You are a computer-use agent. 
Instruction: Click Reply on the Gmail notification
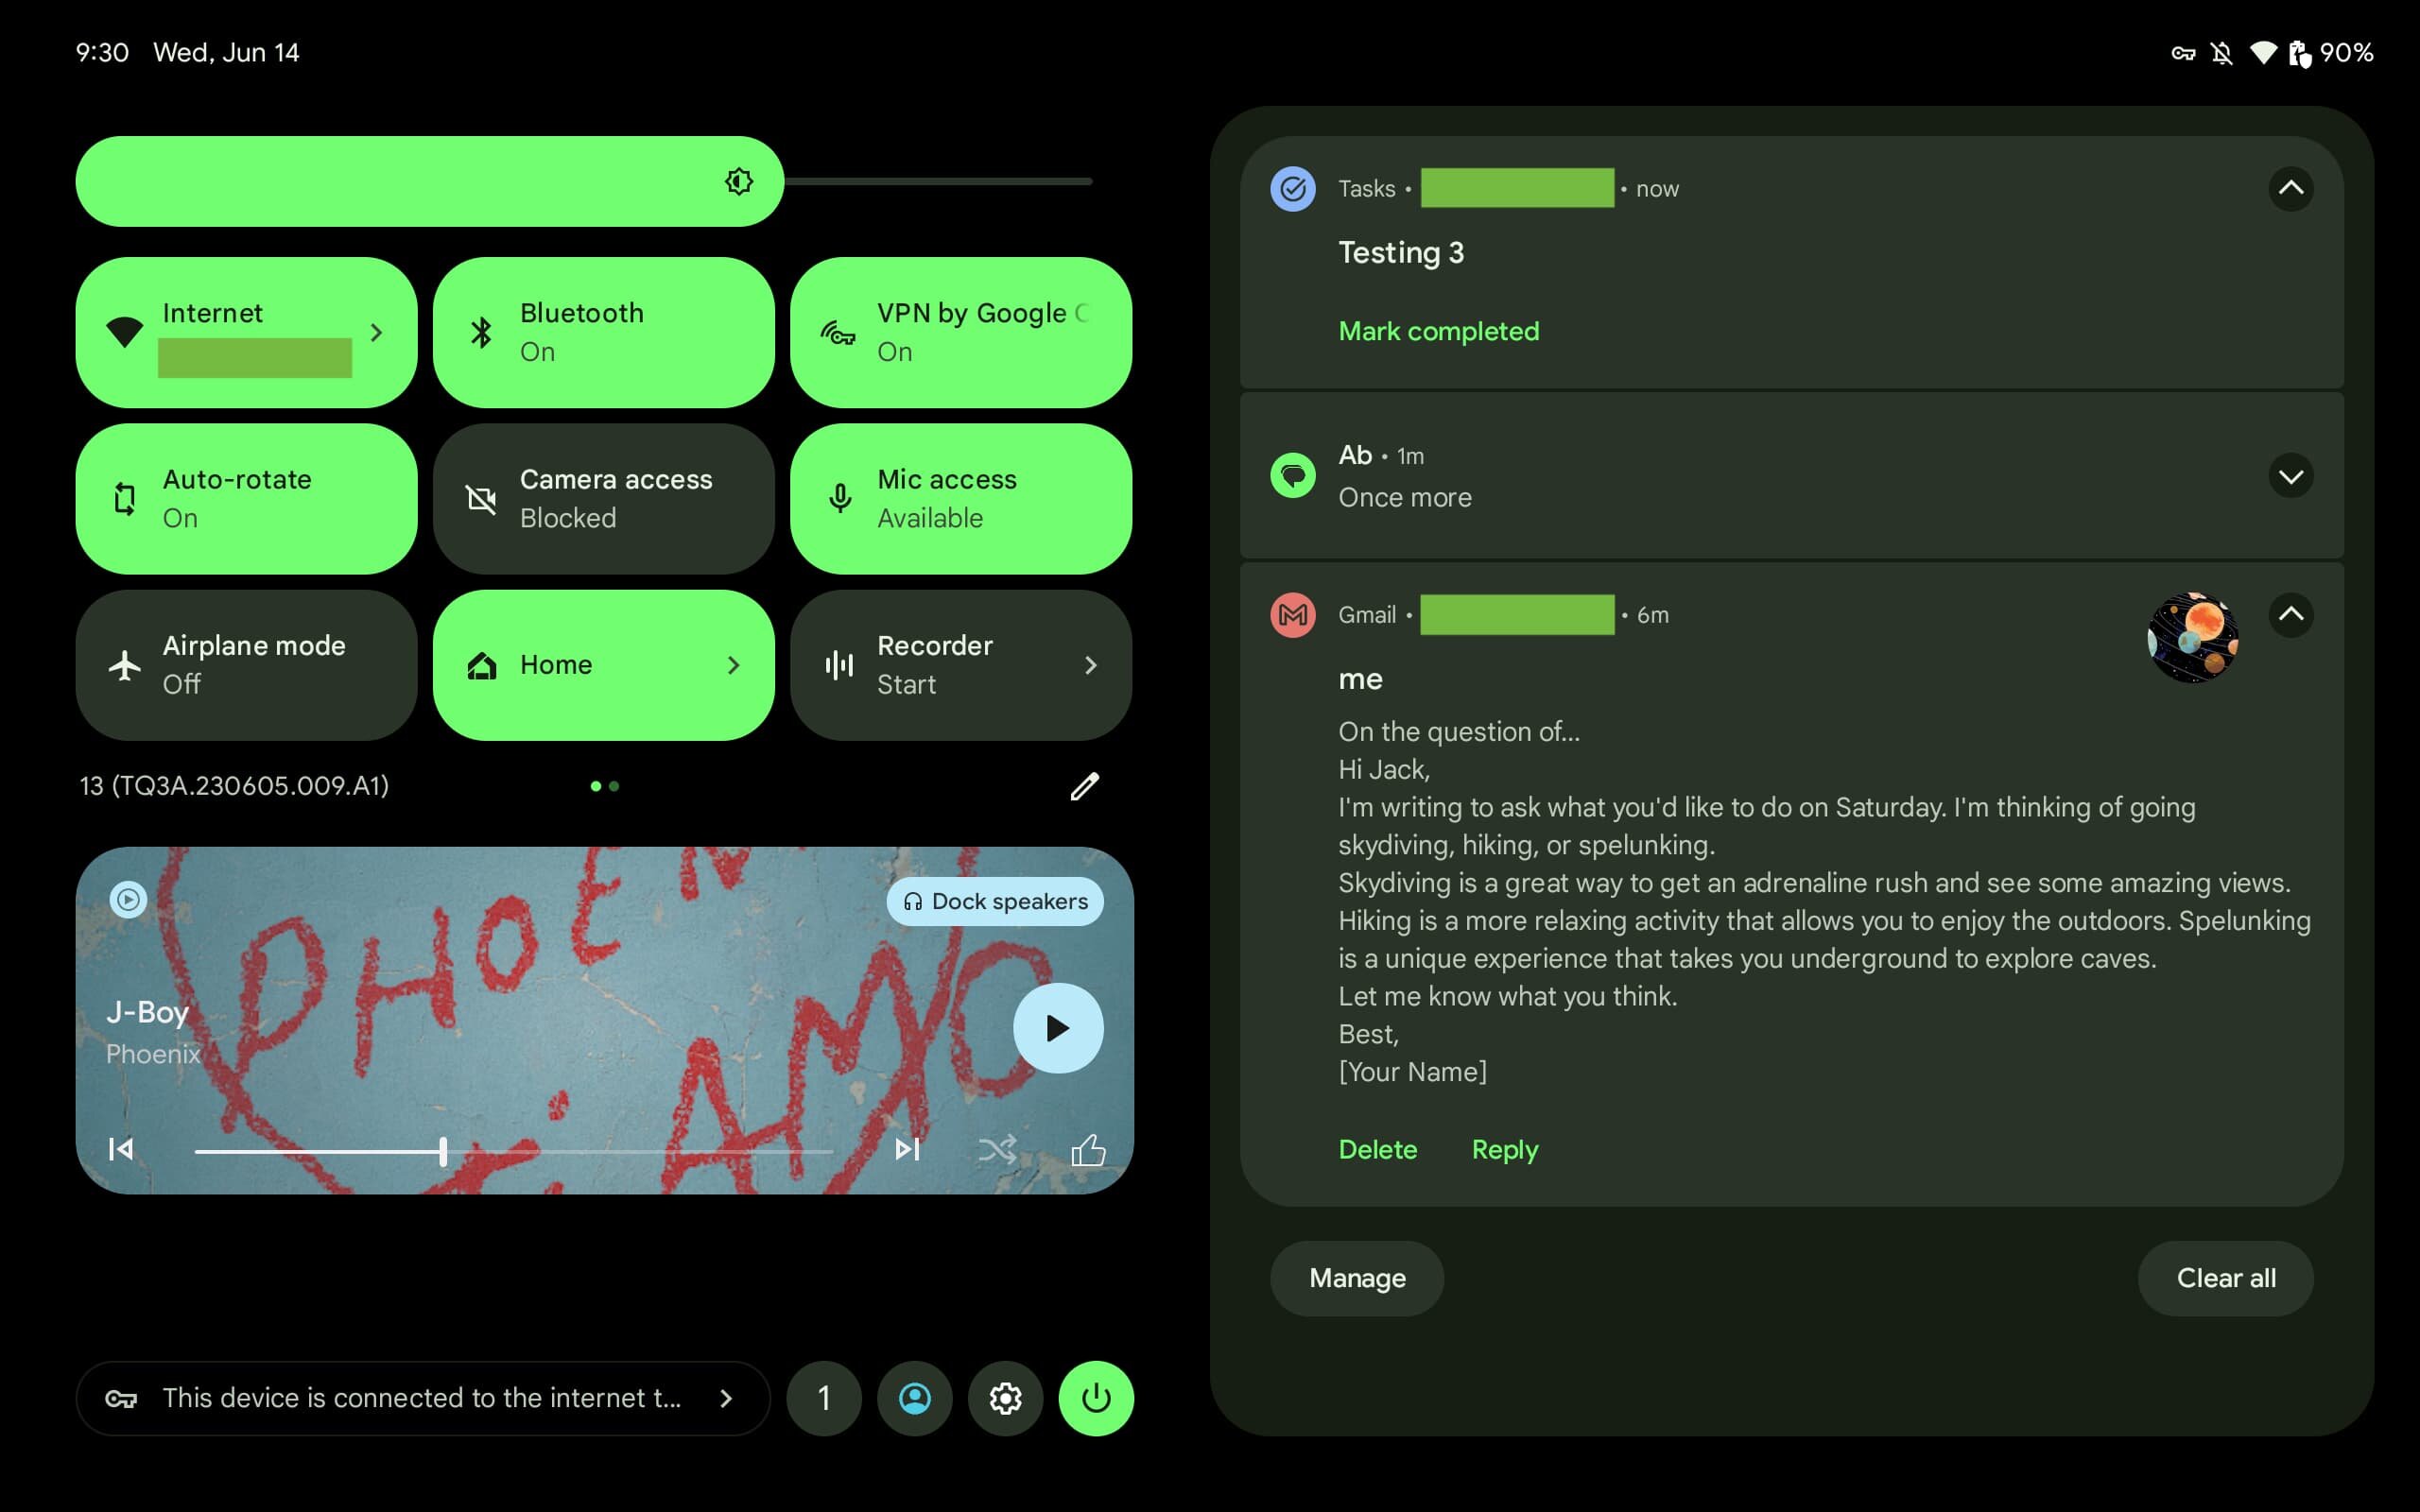click(x=1502, y=1148)
